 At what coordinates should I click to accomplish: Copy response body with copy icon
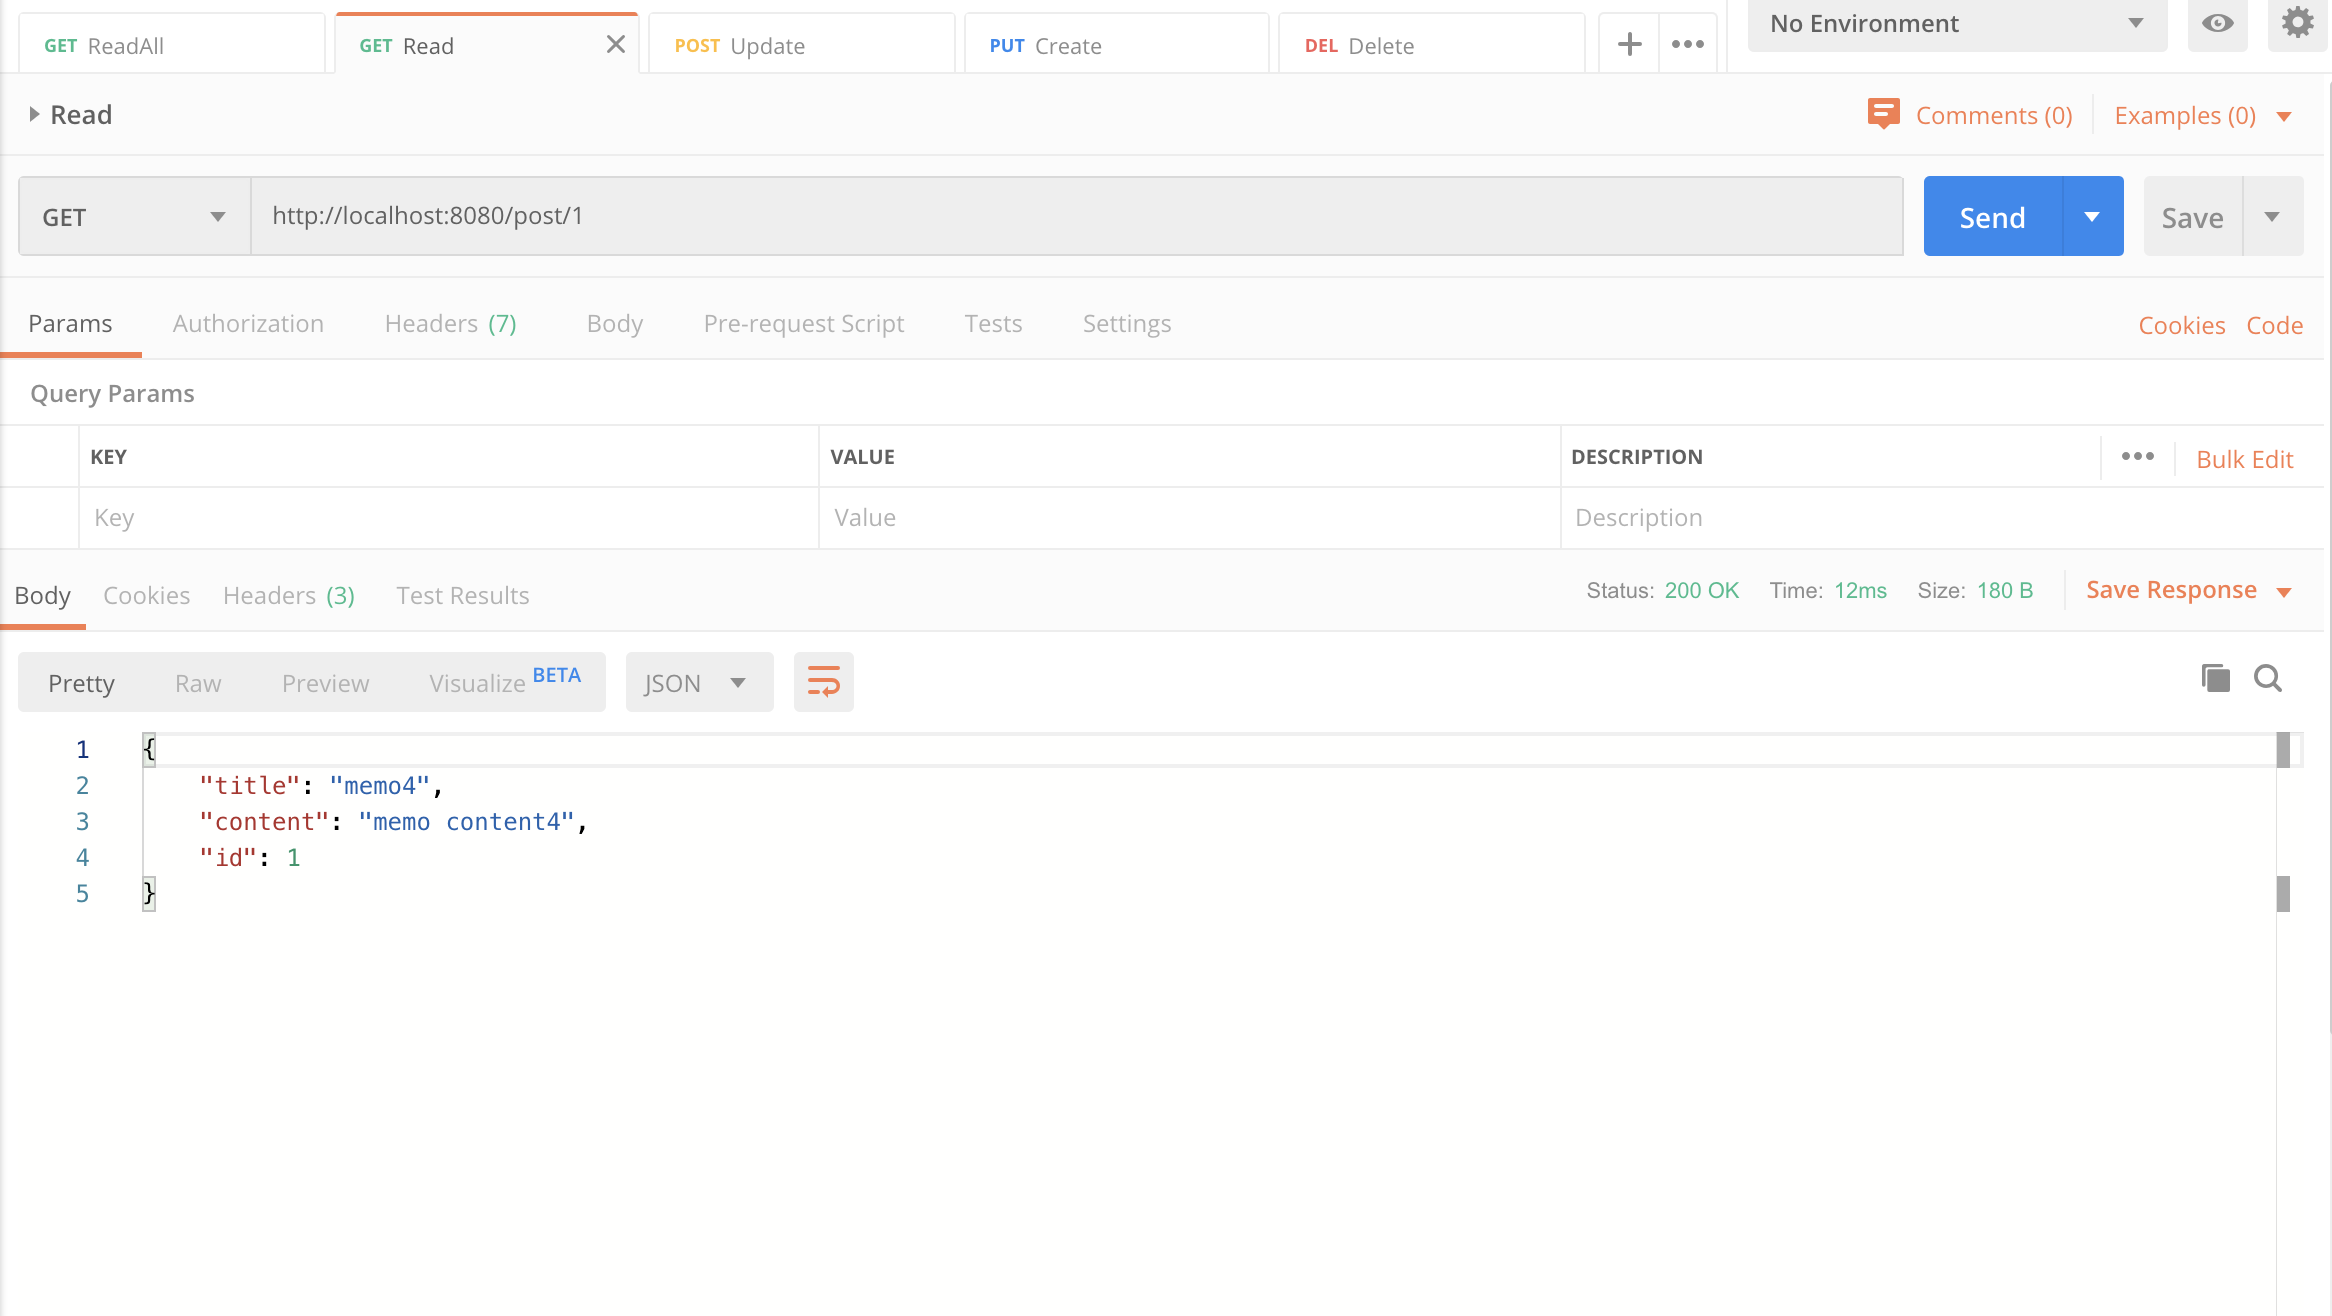(2216, 679)
